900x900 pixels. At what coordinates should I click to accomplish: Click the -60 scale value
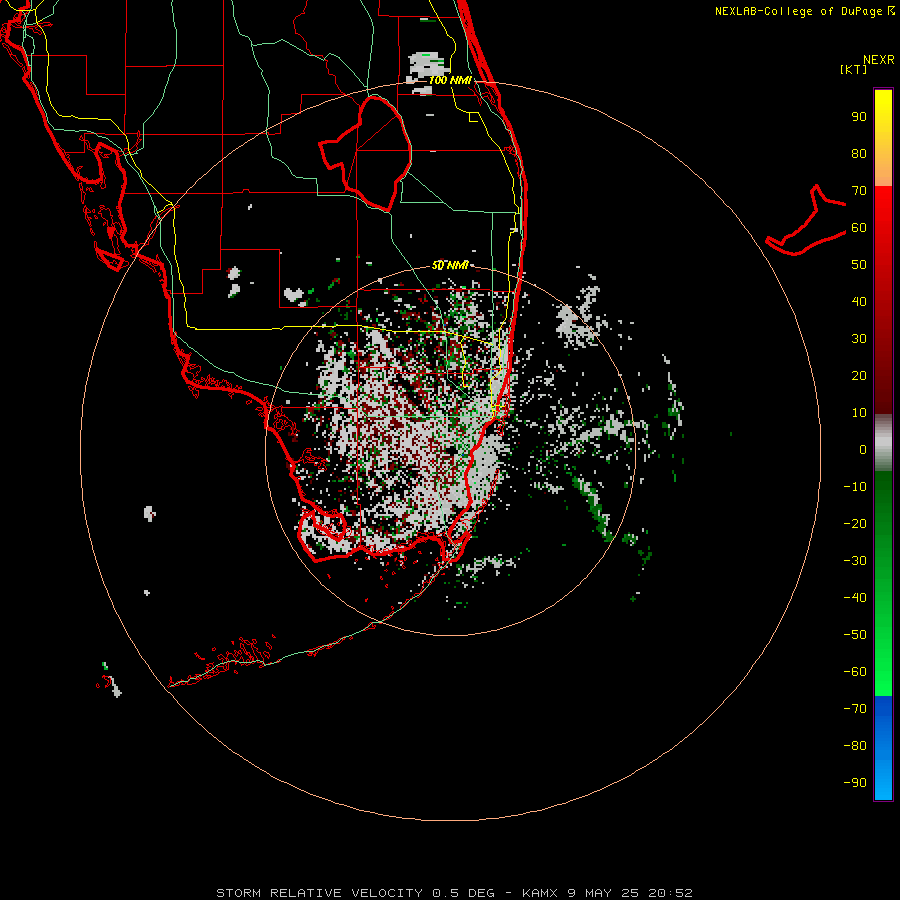[x=855, y=672]
